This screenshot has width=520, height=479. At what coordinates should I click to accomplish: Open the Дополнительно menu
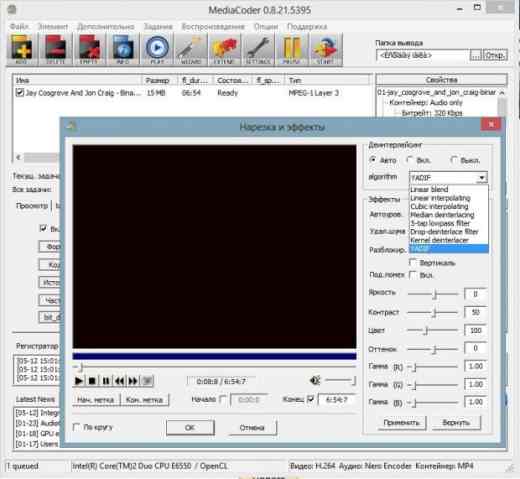(106, 26)
